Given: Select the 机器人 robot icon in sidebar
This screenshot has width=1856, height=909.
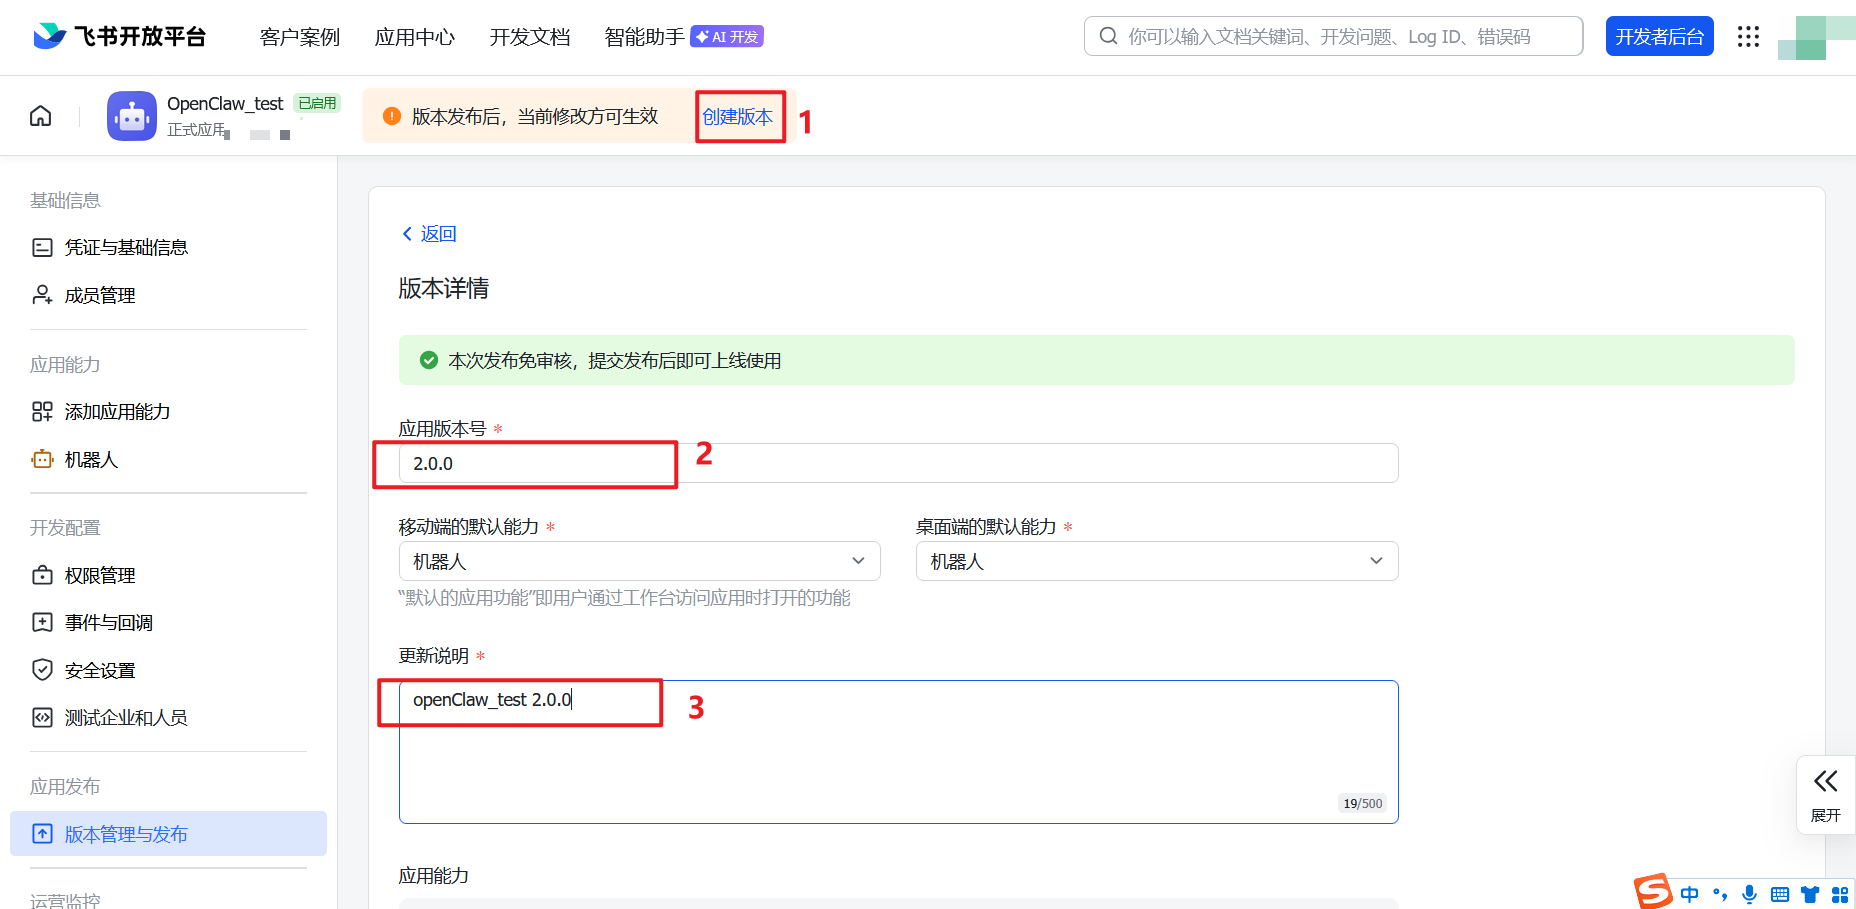Looking at the screenshot, I should tap(42, 459).
